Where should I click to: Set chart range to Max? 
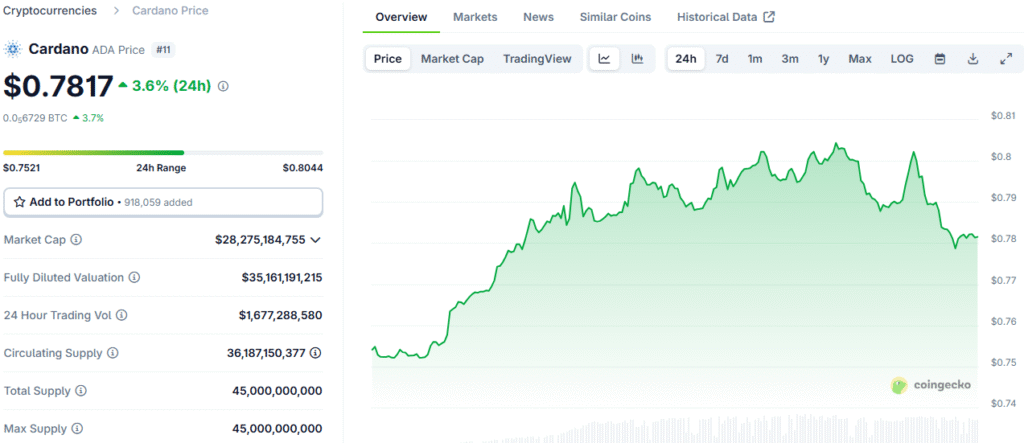(860, 59)
